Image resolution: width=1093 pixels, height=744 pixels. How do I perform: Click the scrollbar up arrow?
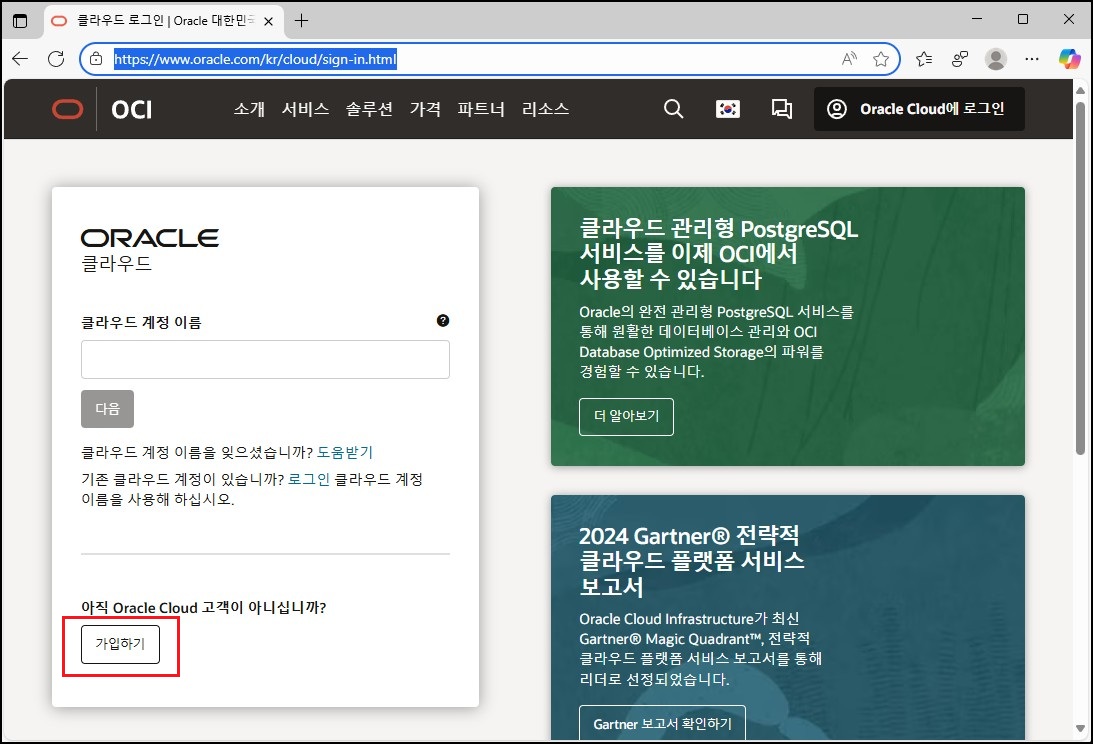[x=1080, y=91]
